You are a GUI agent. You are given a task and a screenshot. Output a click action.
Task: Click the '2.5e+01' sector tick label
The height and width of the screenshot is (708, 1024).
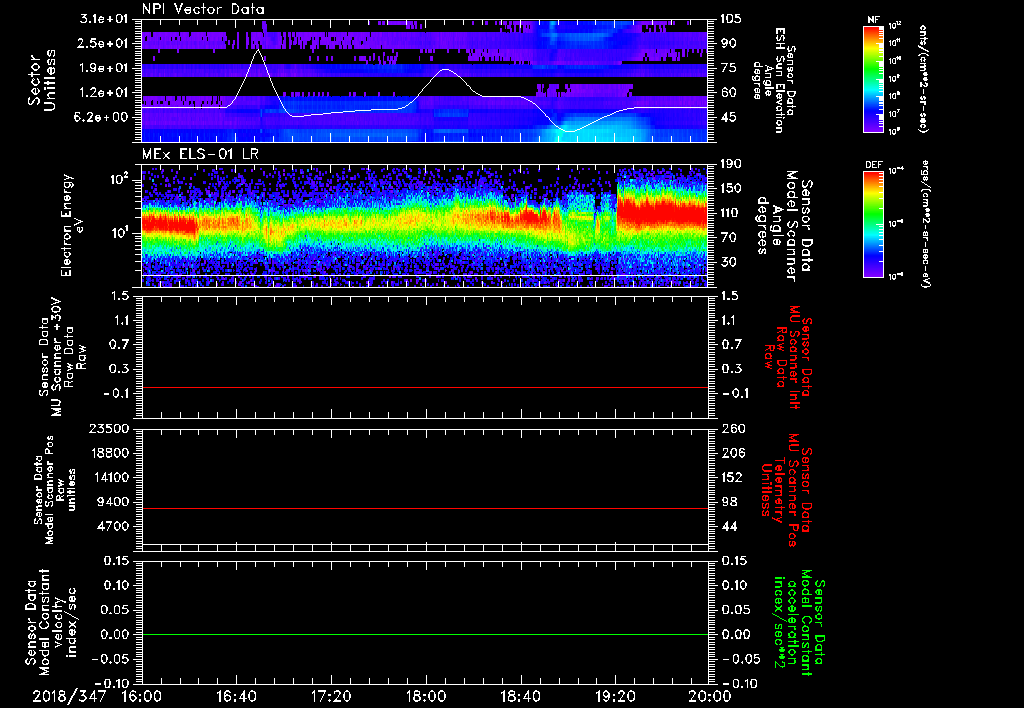(x=104, y=43)
